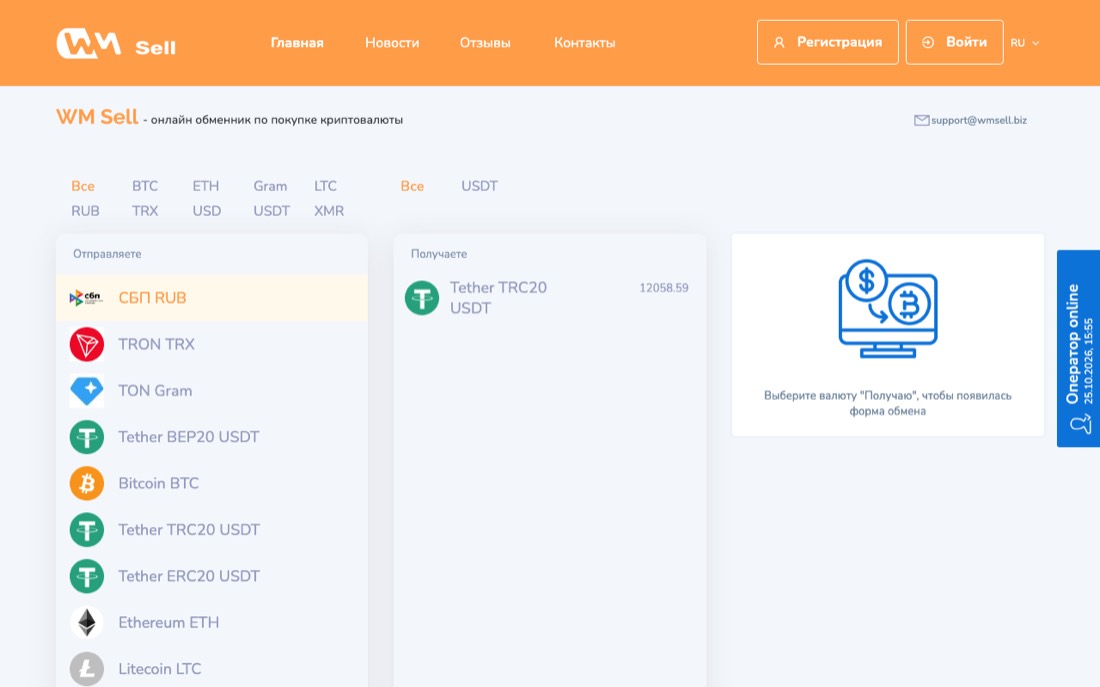1100x687 pixels.
Task: Open the Отзывы menu item
Action: pos(485,43)
